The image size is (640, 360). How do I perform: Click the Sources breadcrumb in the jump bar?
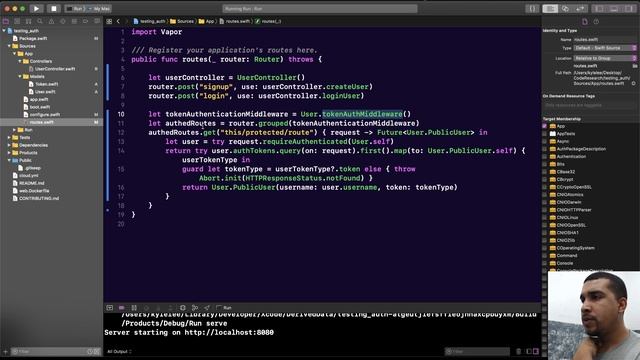tap(182, 21)
